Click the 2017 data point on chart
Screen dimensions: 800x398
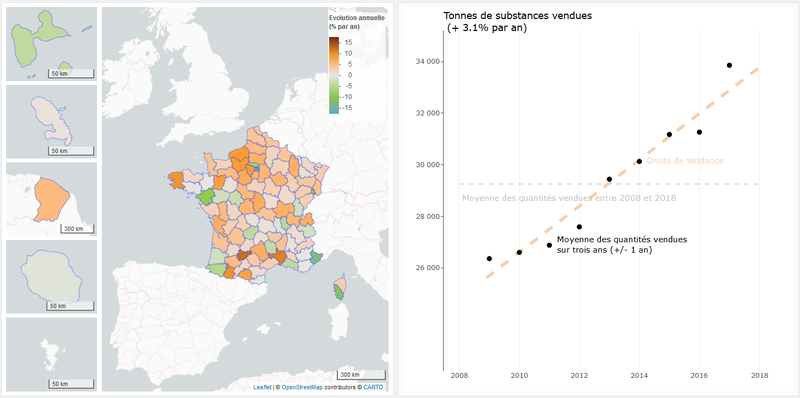(729, 65)
